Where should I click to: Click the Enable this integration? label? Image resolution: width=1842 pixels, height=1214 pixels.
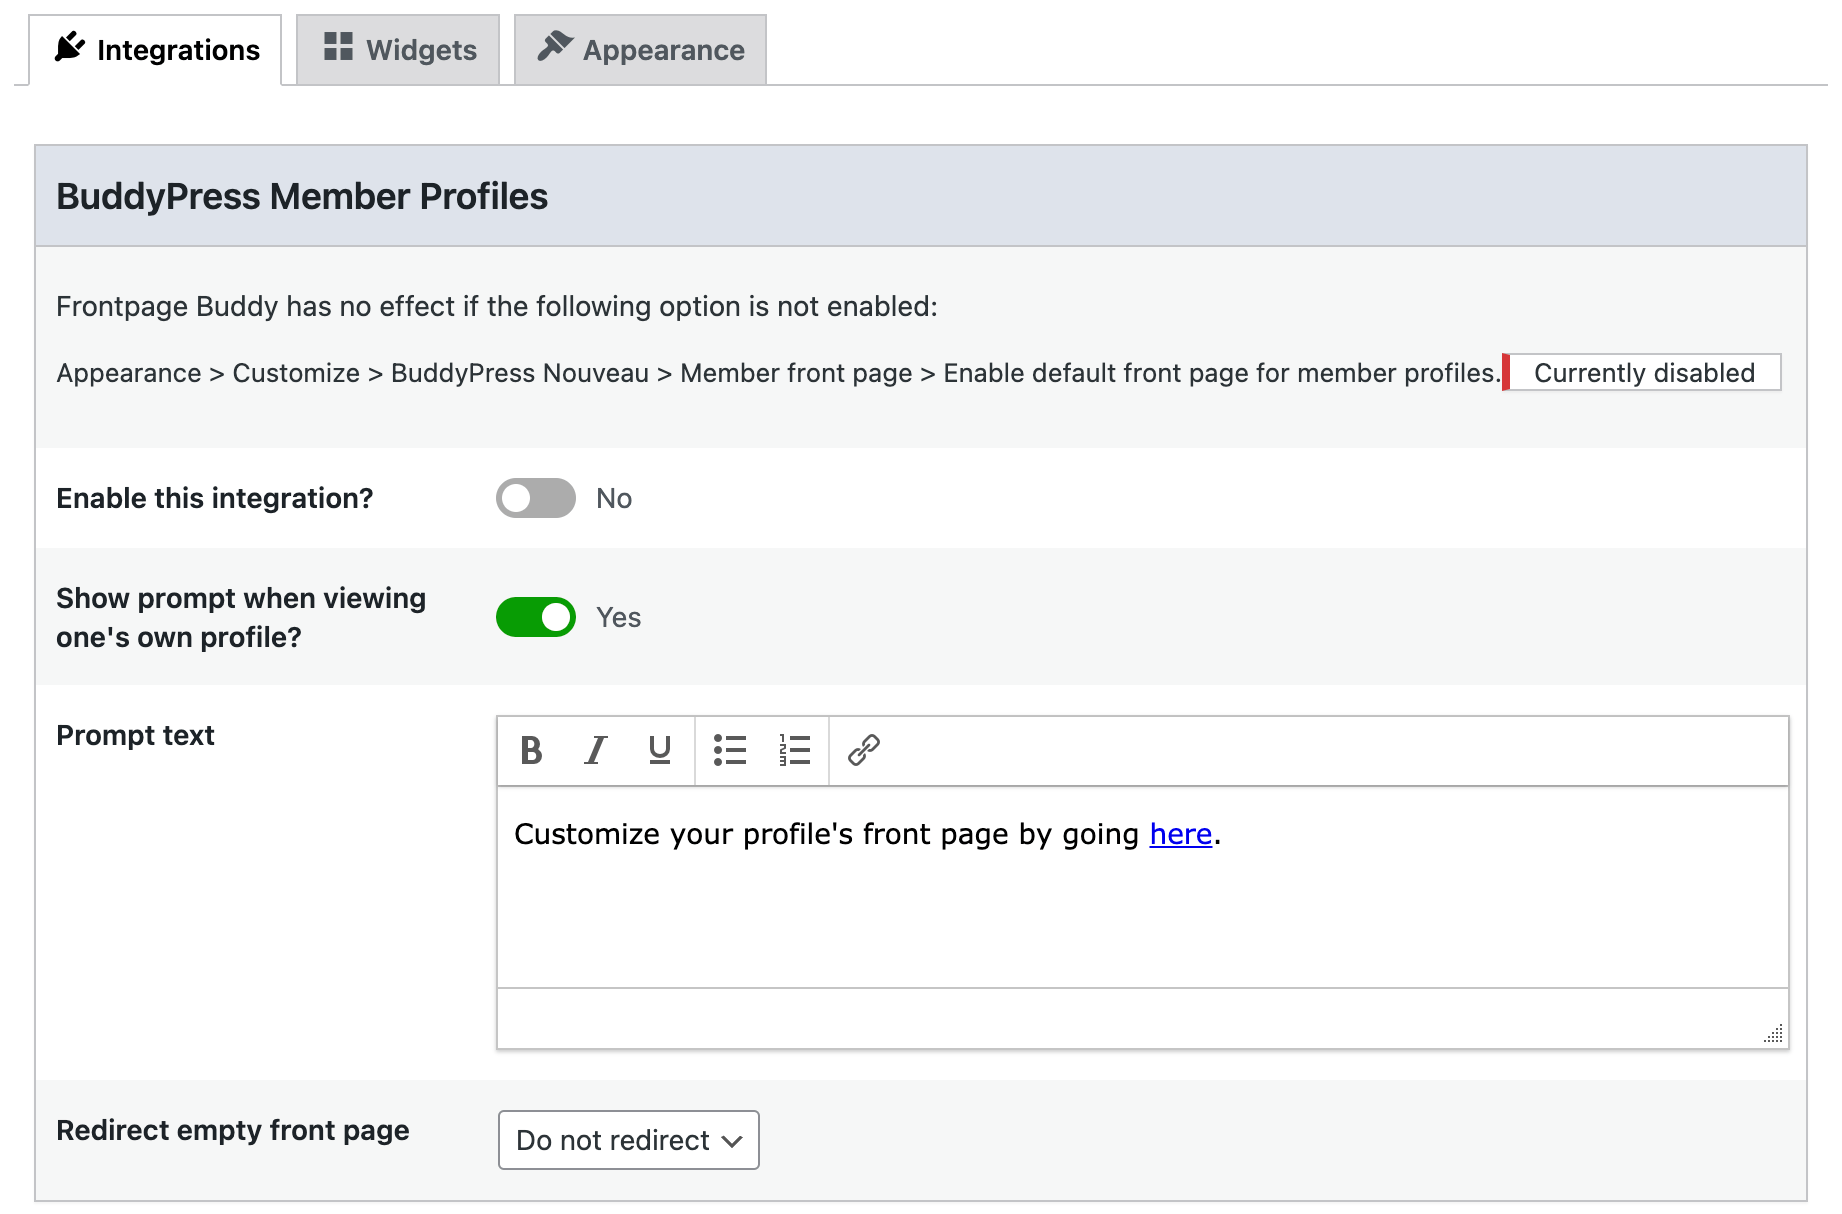coord(215,498)
